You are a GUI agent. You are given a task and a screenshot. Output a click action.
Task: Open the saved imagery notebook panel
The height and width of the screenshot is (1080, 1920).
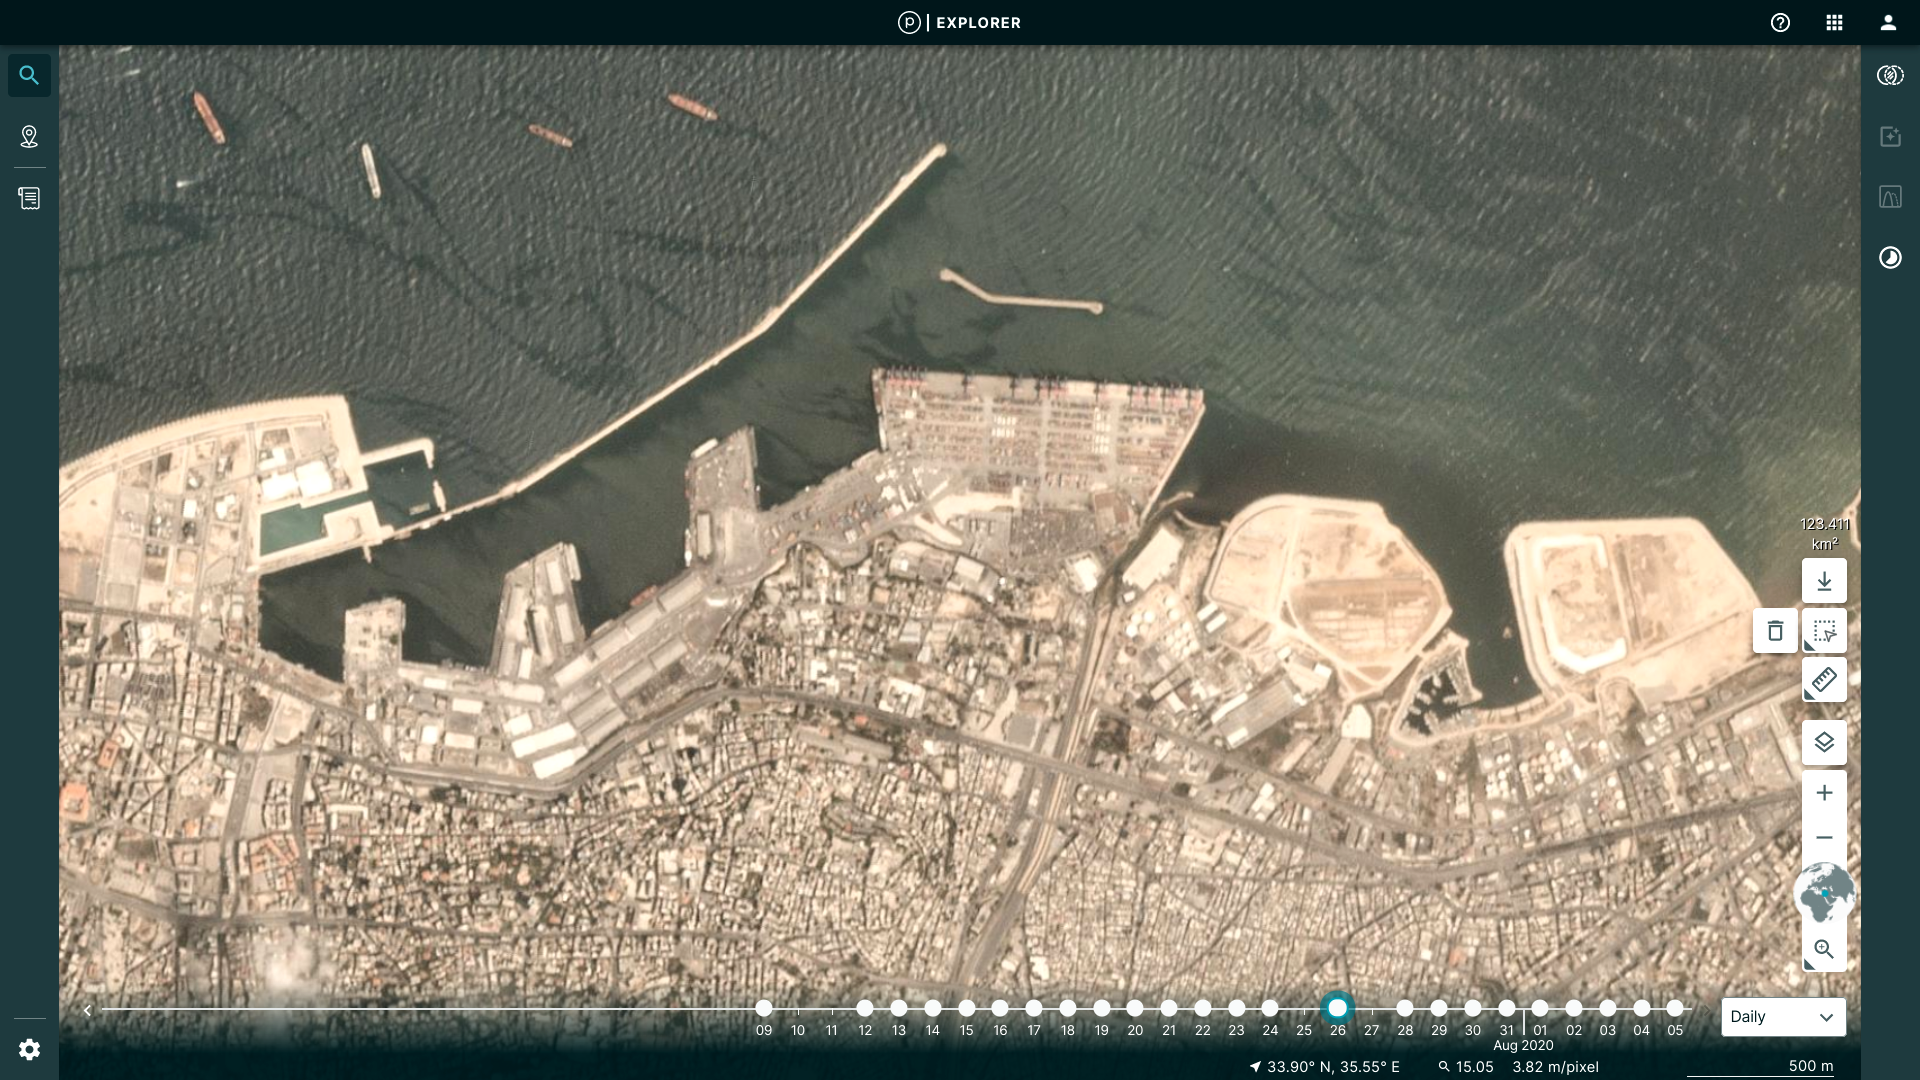pyautogui.click(x=29, y=197)
